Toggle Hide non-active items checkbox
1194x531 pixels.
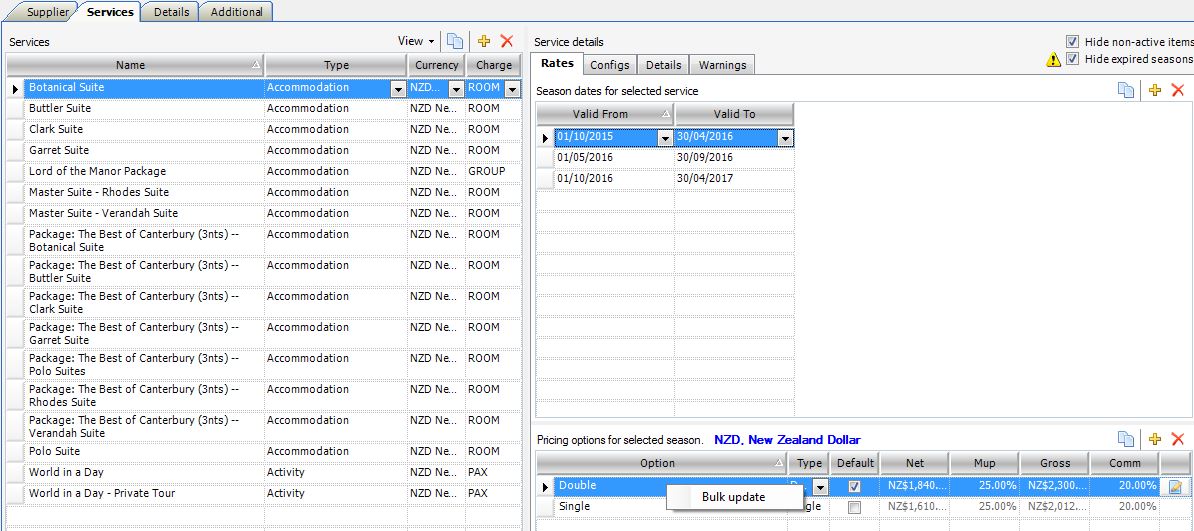pyautogui.click(x=1072, y=42)
